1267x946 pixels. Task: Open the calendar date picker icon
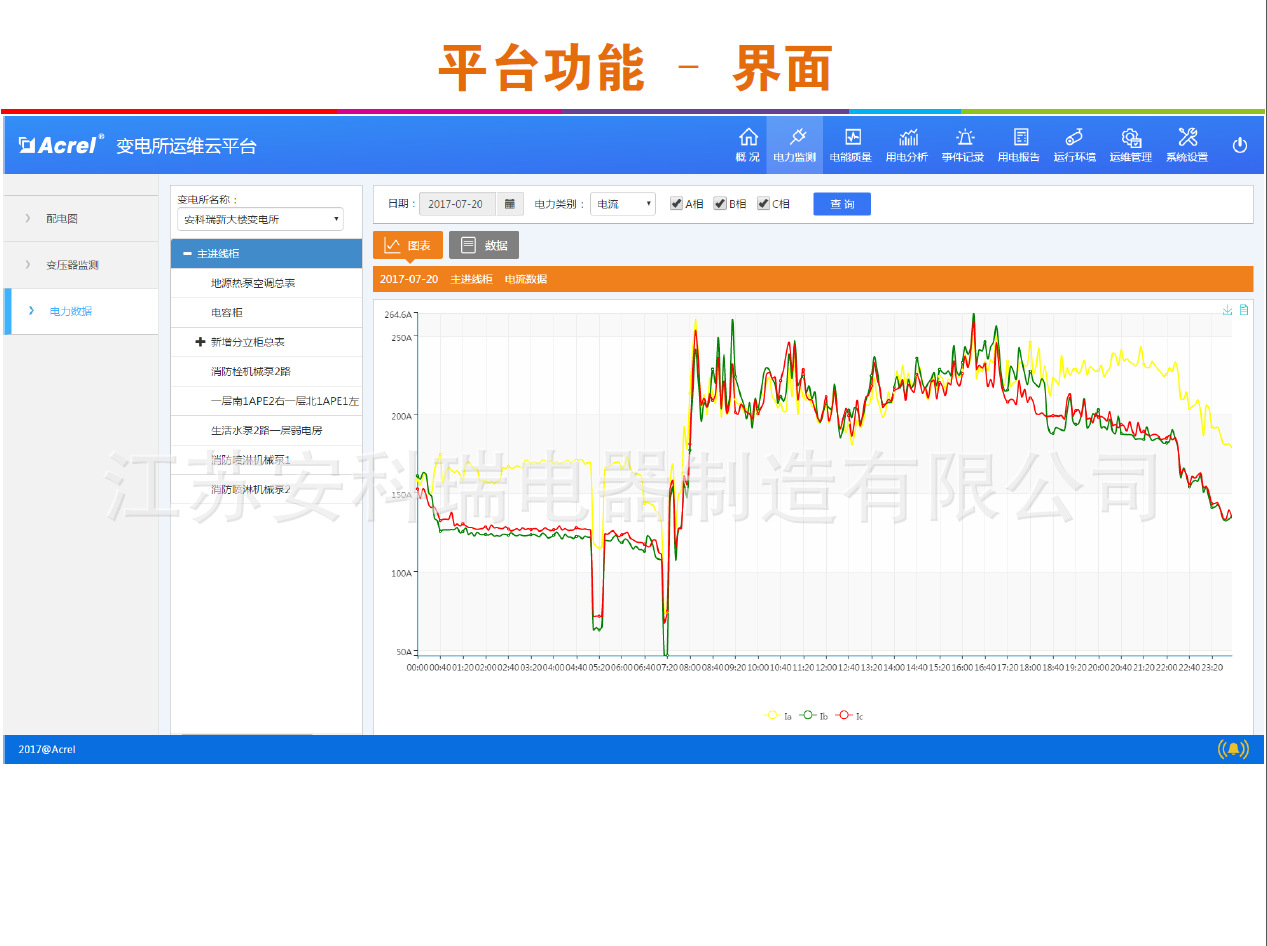pos(509,204)
